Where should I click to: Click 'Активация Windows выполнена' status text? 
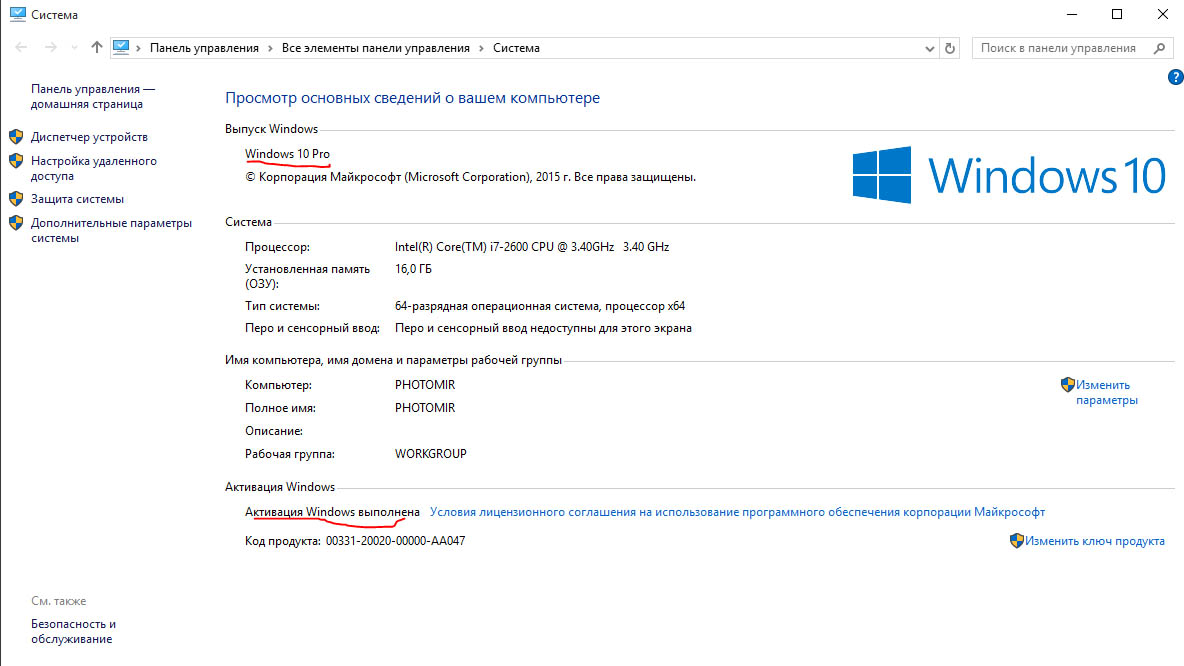point(332,512)
